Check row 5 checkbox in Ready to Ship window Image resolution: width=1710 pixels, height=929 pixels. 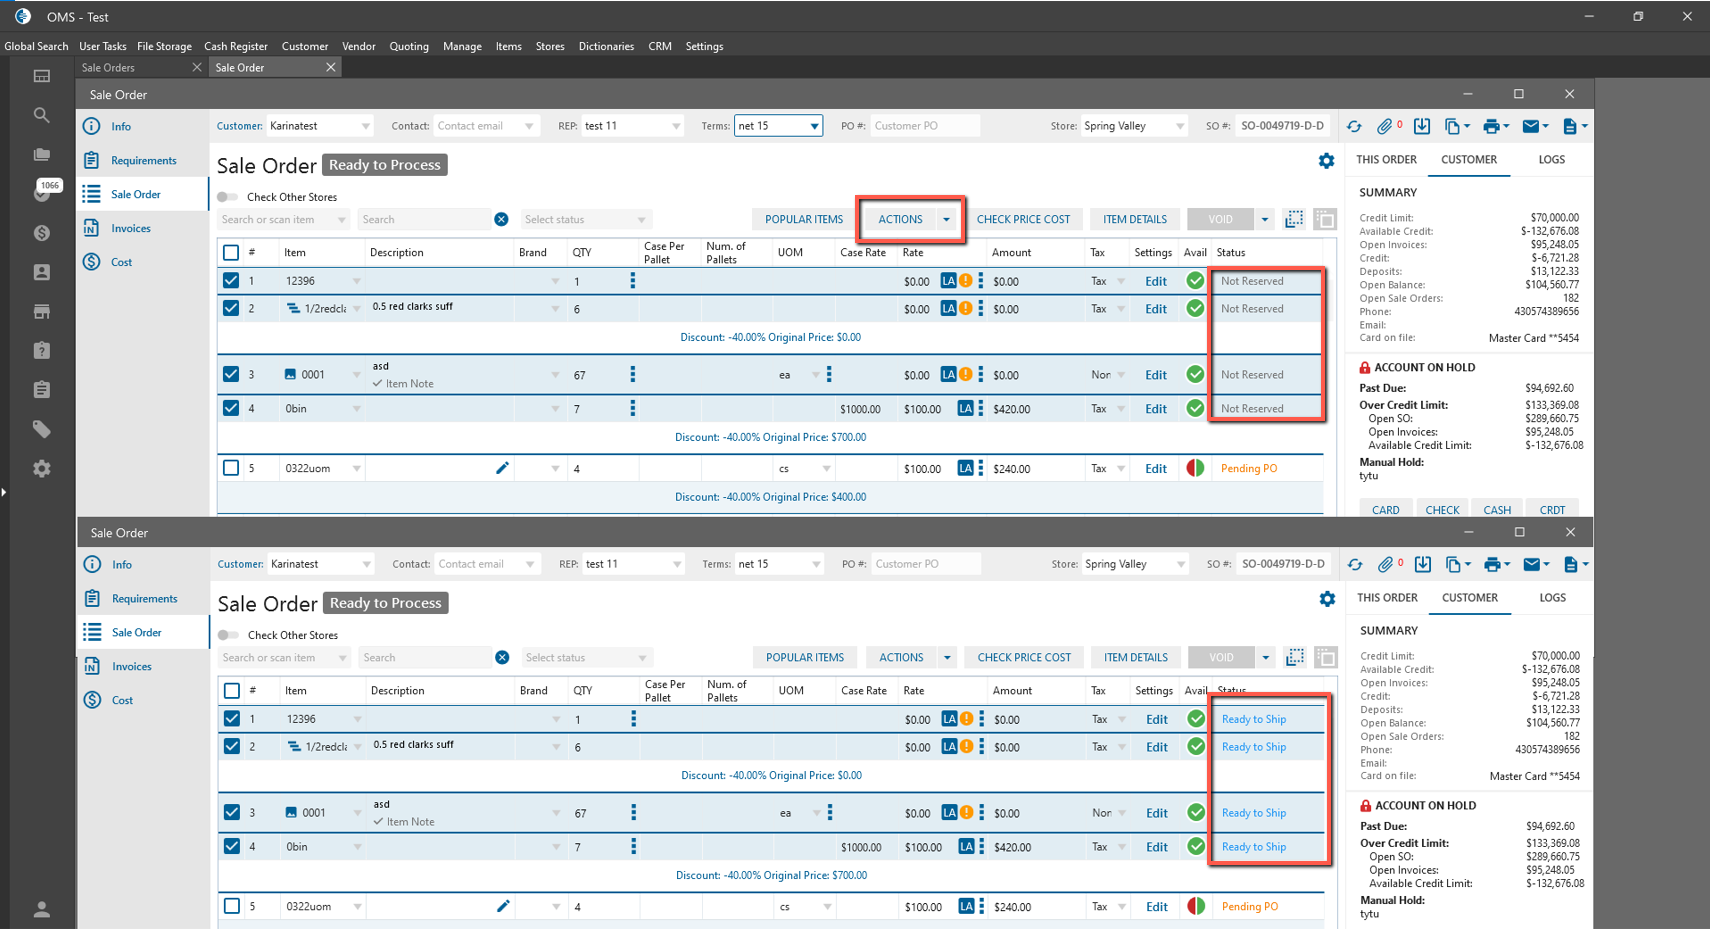232,906
